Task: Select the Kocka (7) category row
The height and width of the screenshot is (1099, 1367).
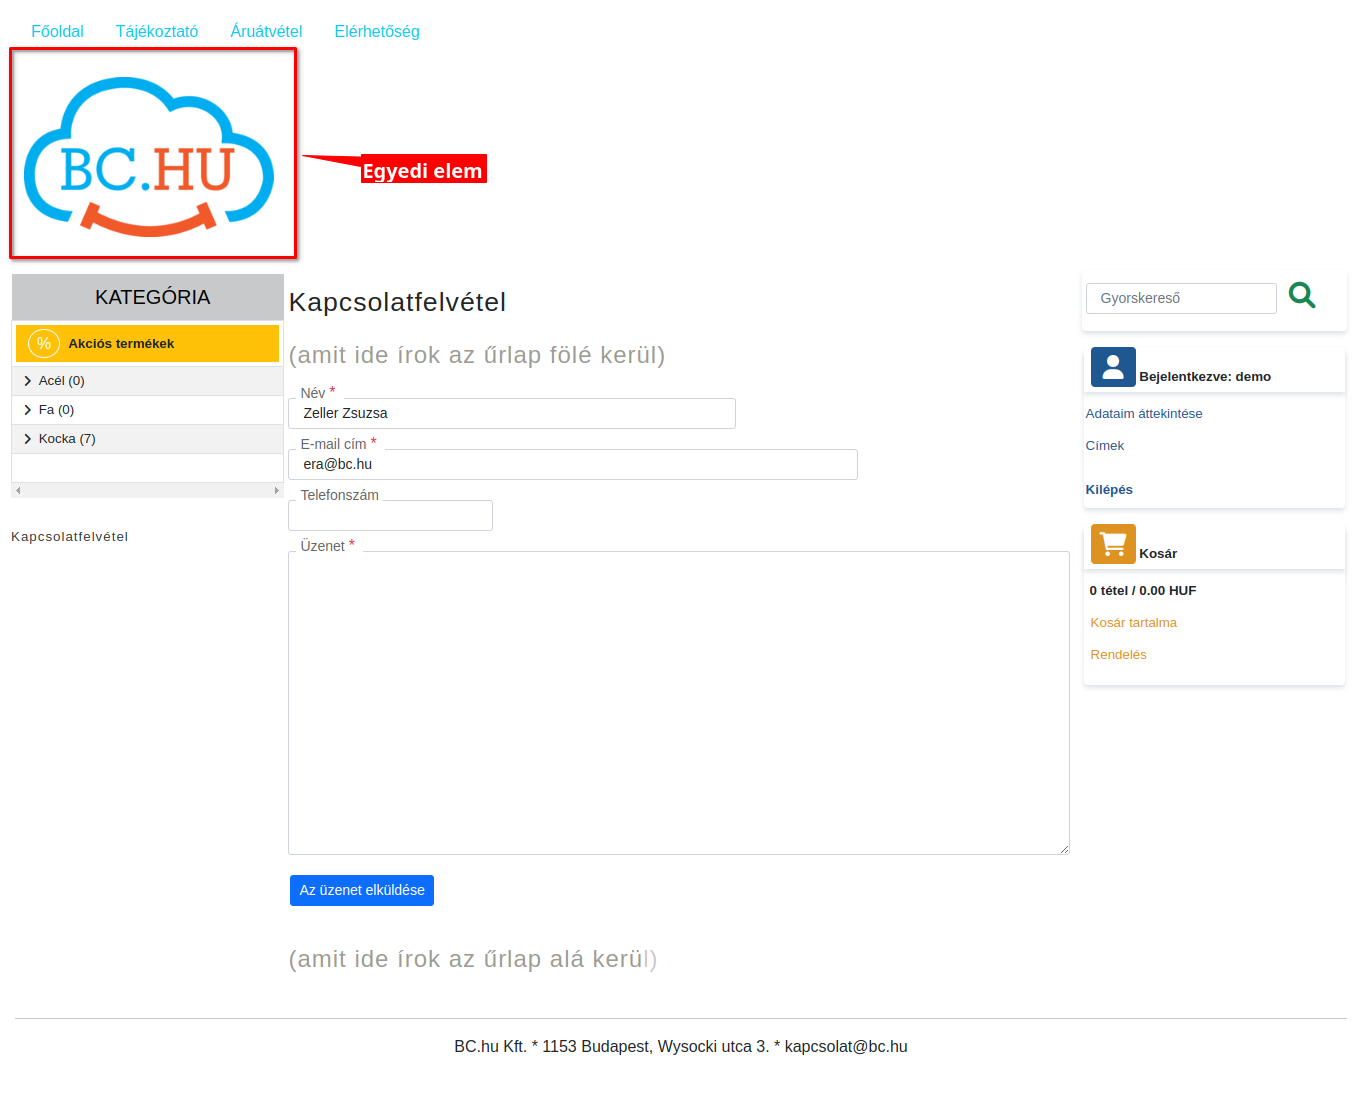Action: pyautogui.click(x=147, y=439)
